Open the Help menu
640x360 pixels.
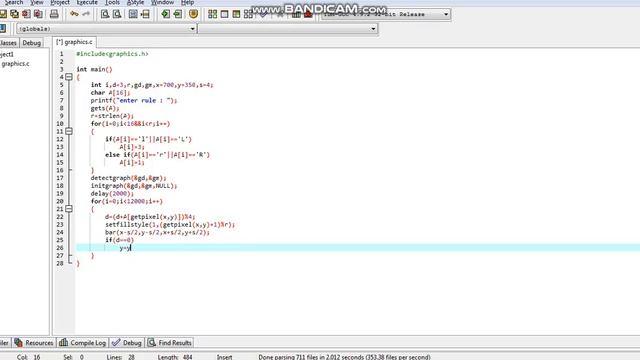point(187,2)
